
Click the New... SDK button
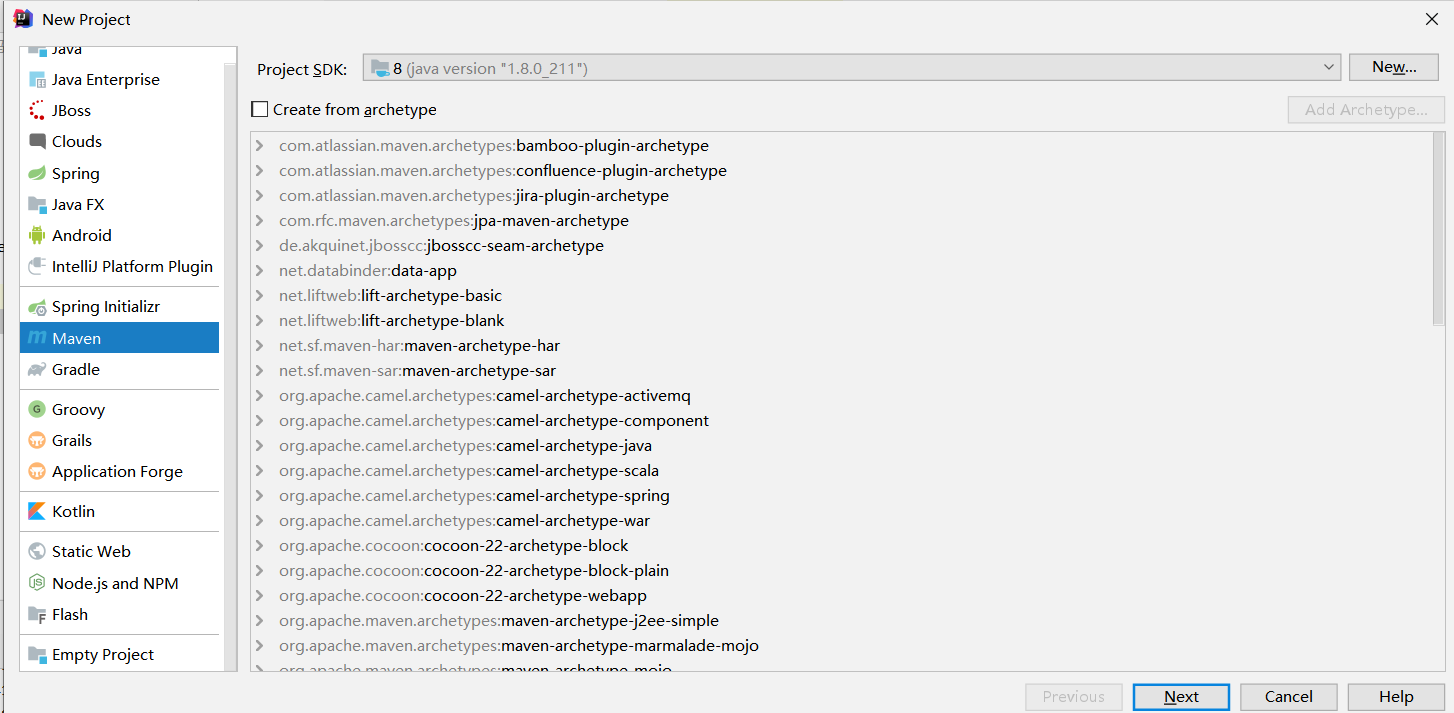coord(1394,67)
